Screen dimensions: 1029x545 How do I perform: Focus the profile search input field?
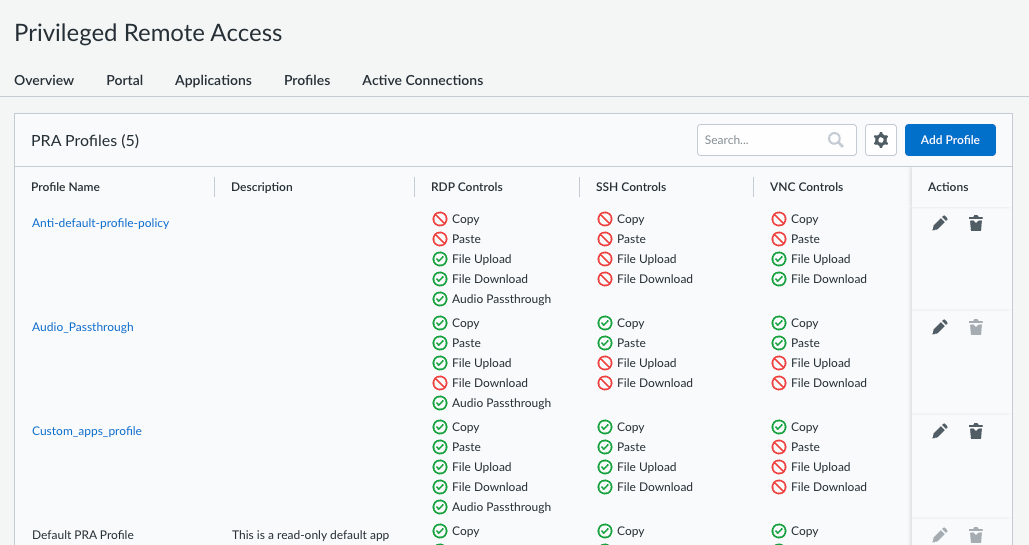pyautogui.click(x=762, y=140)
